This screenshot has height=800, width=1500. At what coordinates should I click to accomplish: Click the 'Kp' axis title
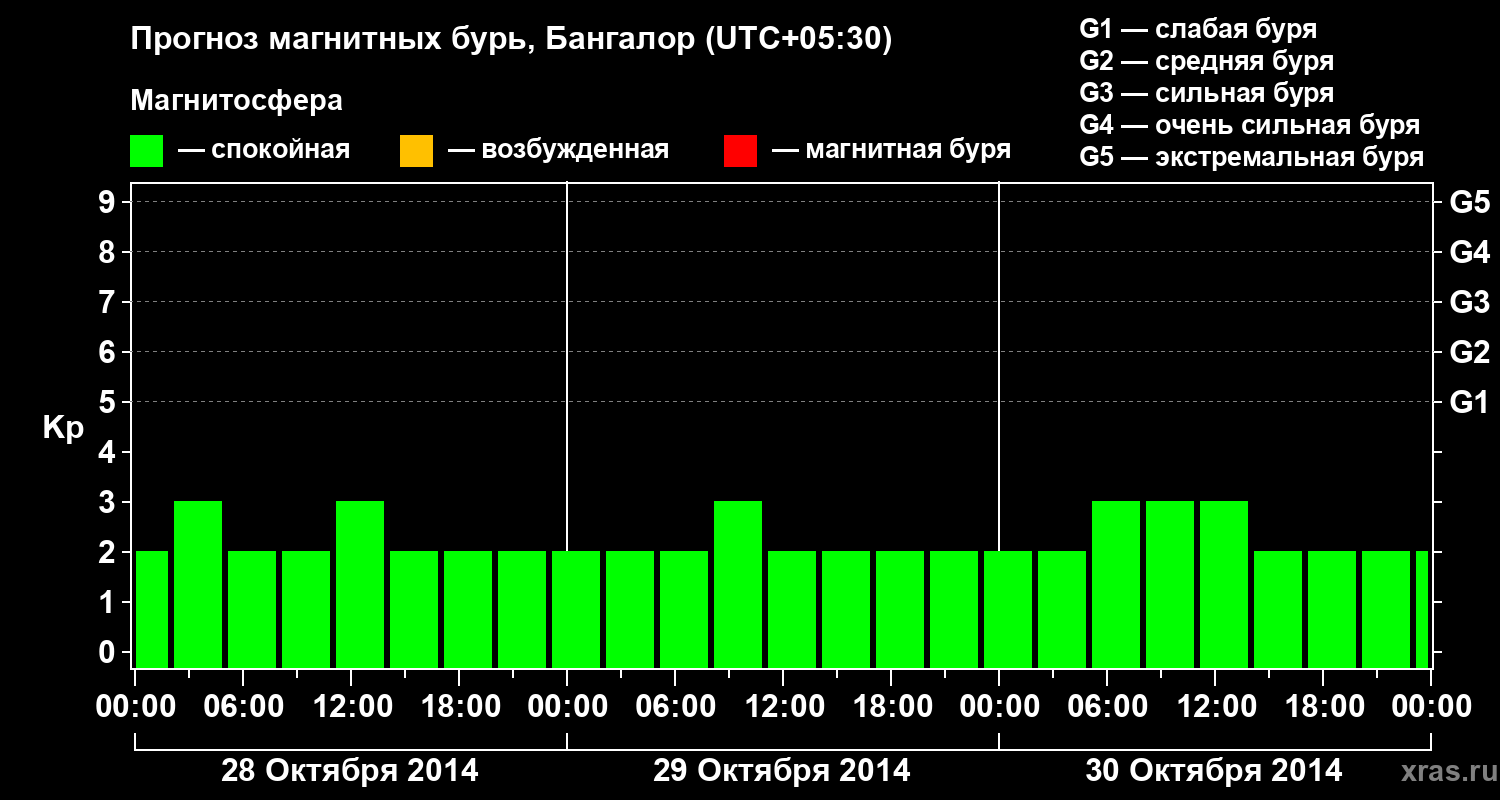(63, 428)
